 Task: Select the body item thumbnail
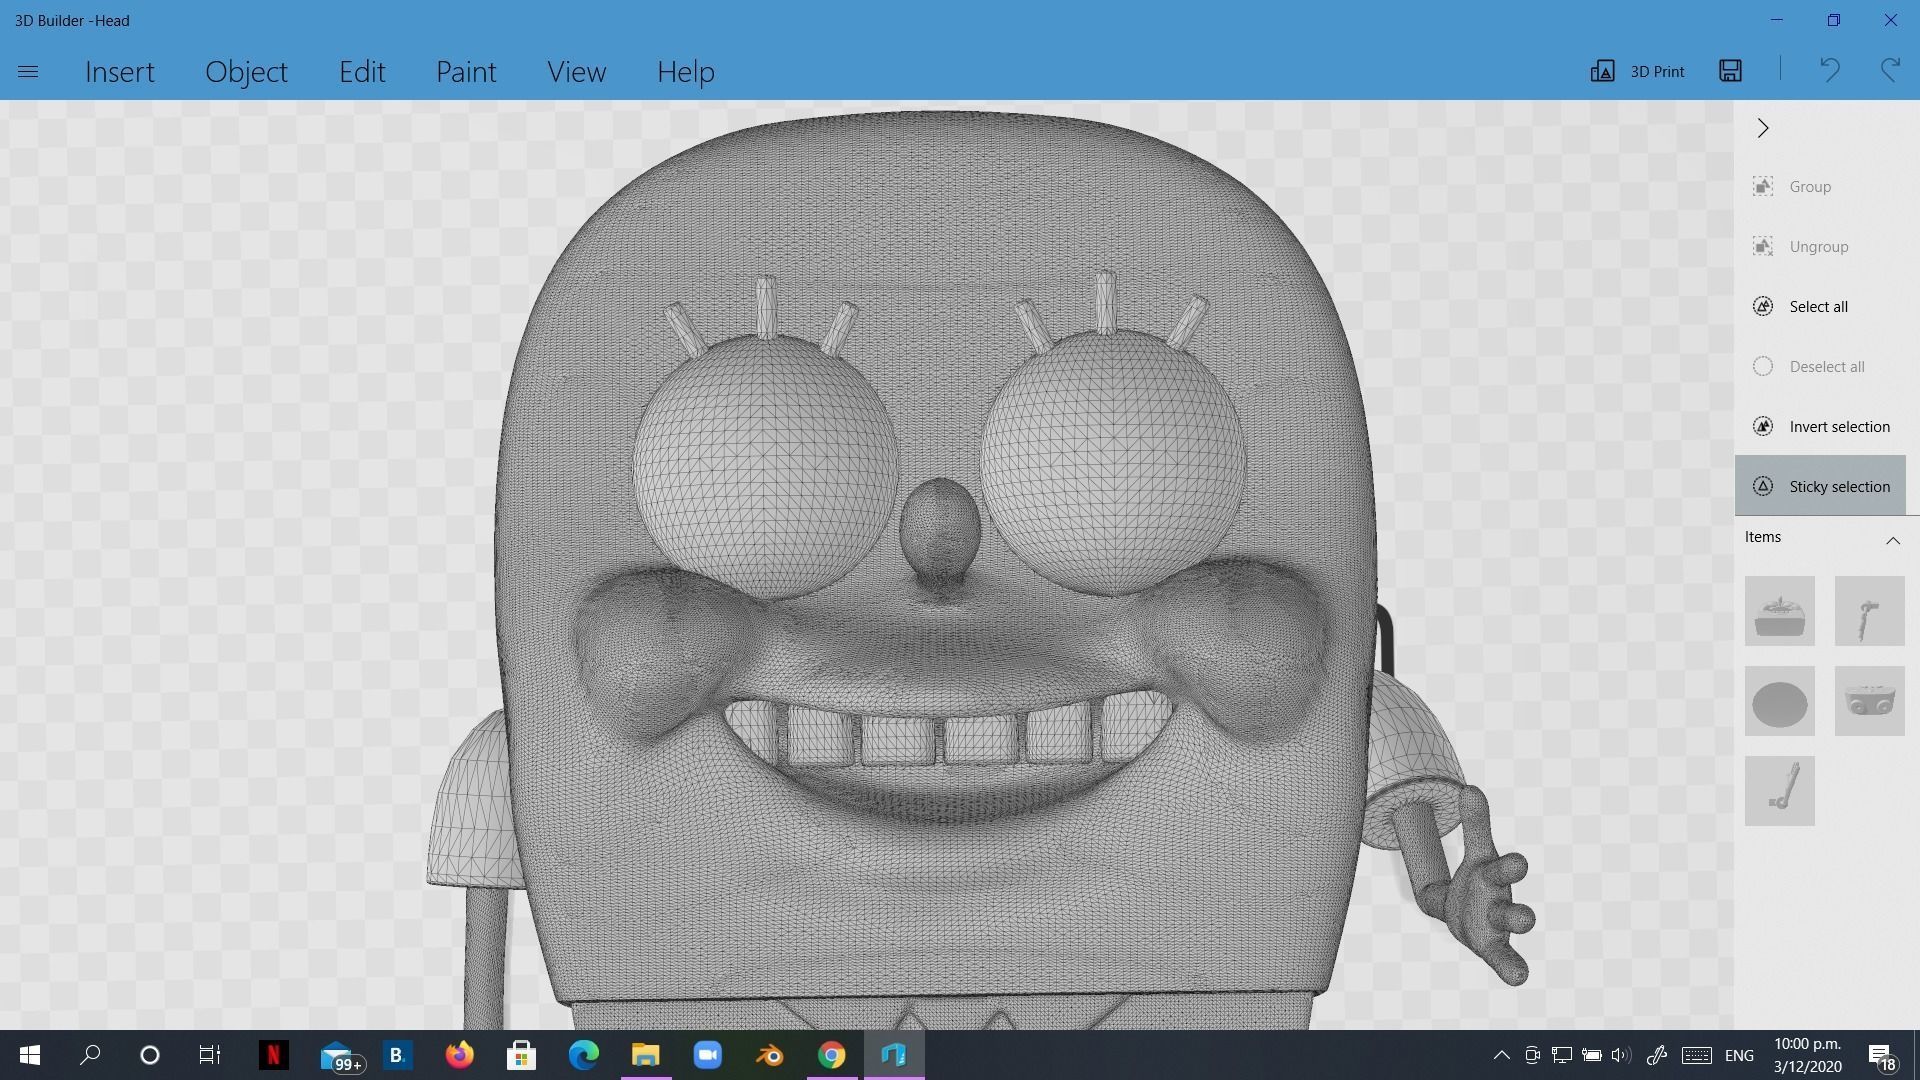click(1869, 701)
